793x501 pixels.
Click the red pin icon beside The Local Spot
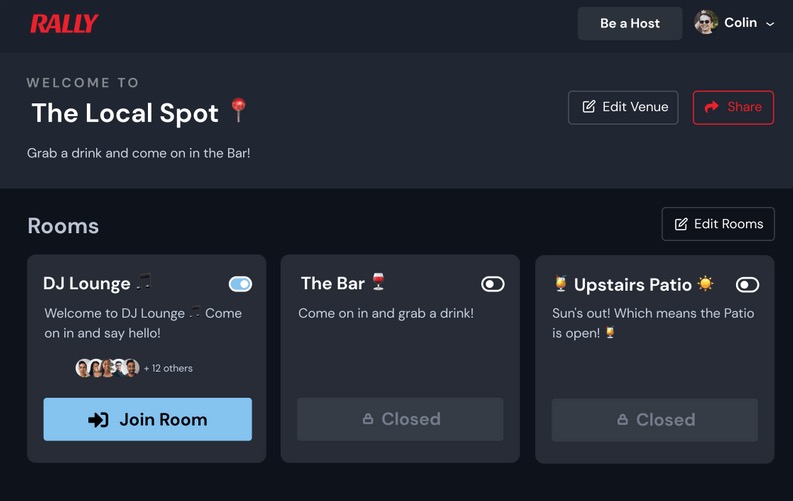click(238, 110)
